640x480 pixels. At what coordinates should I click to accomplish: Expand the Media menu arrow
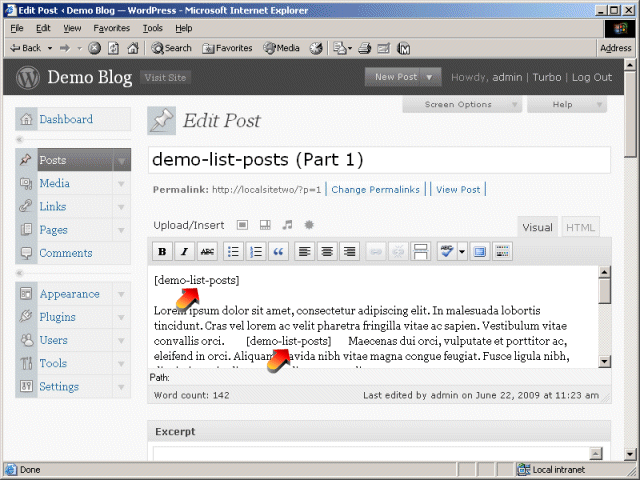[121, 184]
